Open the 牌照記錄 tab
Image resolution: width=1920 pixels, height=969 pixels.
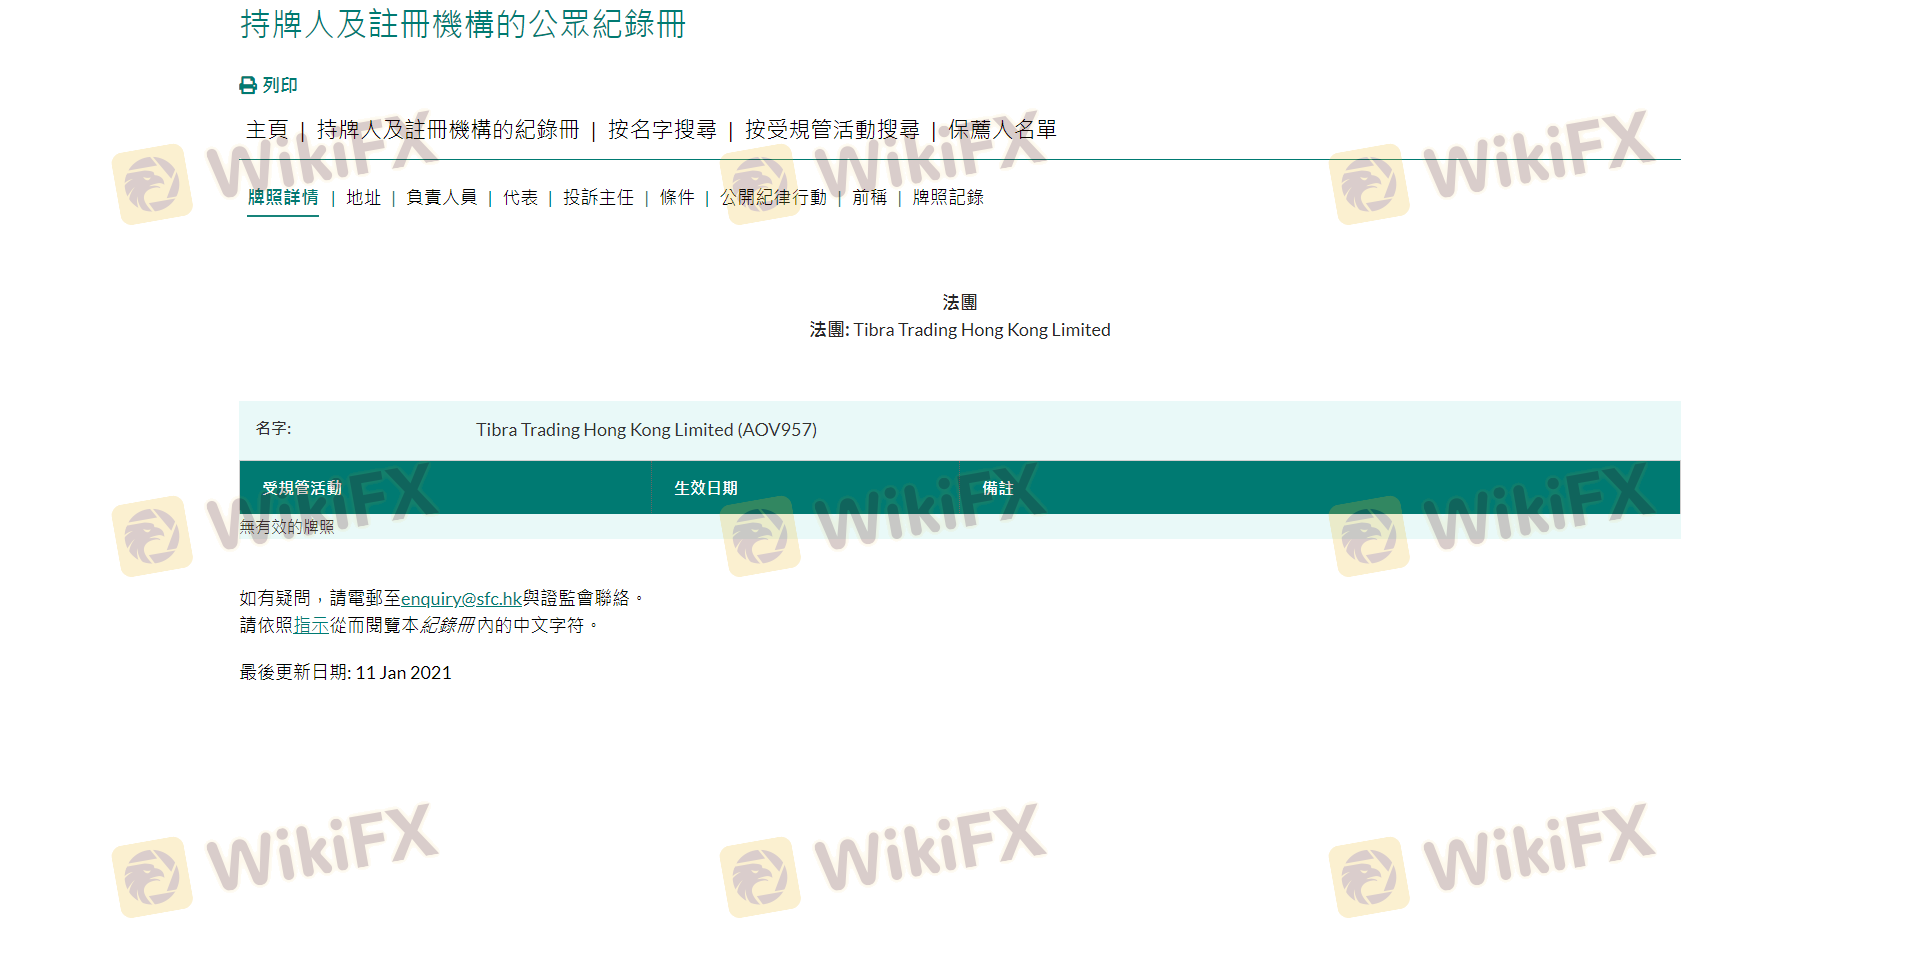948,198
